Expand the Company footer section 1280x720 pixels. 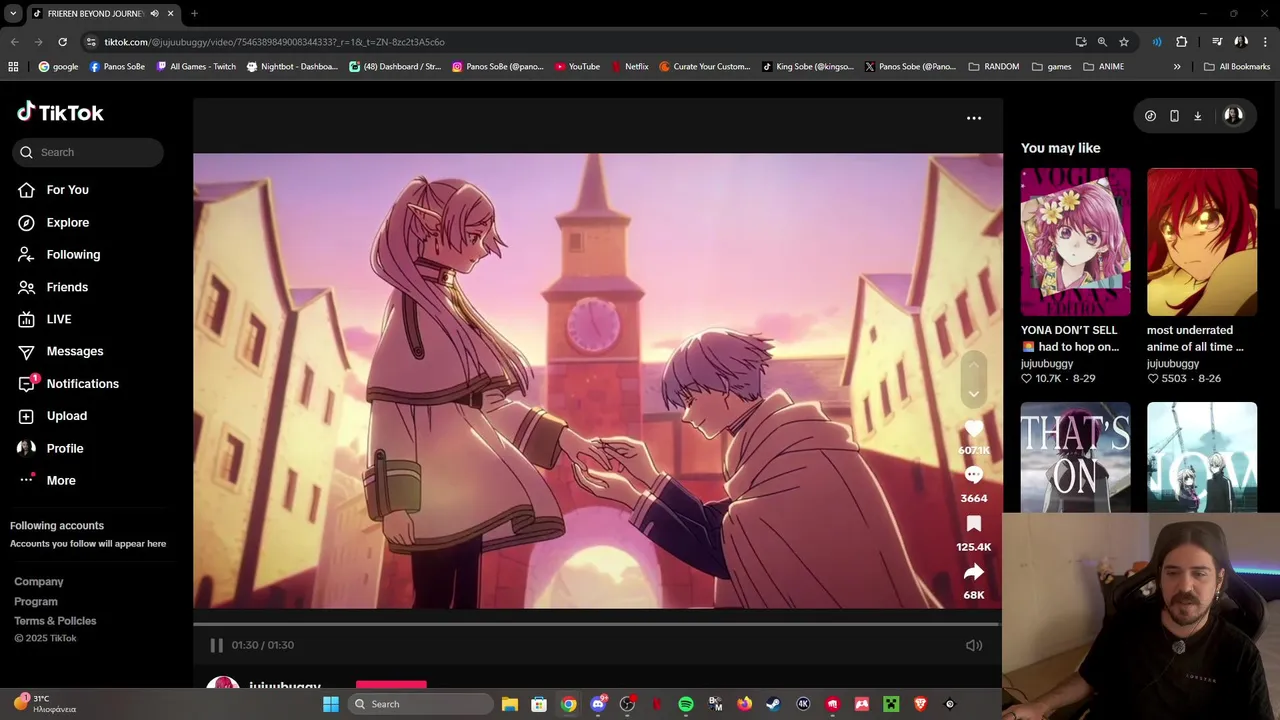click(x=39, y=582)
